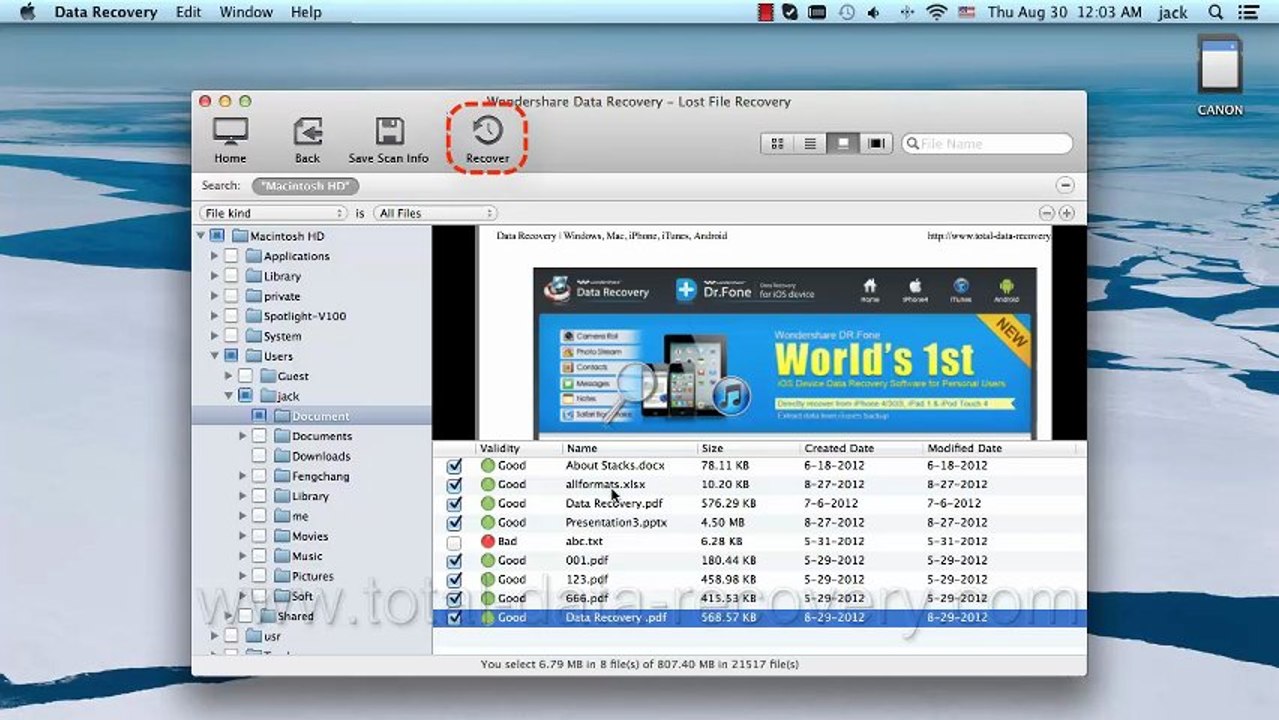Open the Edit menu

(x=188, y=12)
